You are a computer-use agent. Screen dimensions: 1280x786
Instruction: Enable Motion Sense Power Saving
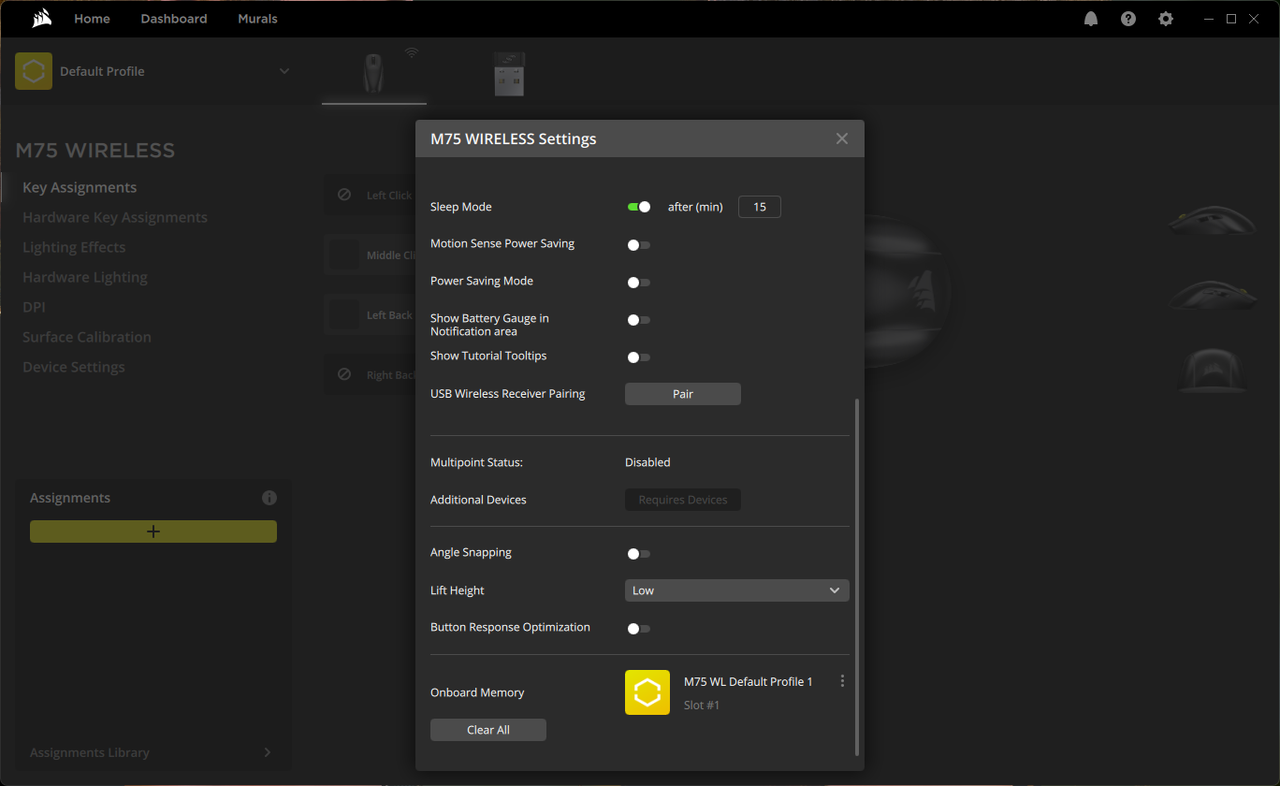tap(639, 245)
